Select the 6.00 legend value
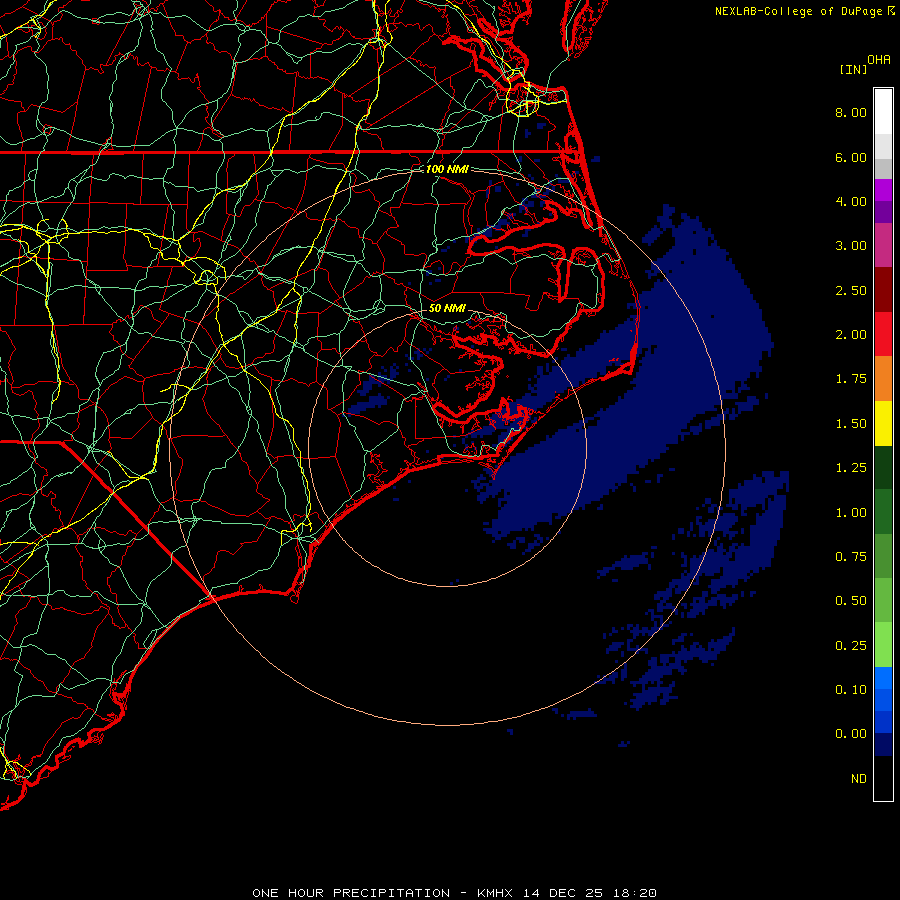The width and height of the screenshot is (900, 900). coord(851,157)
